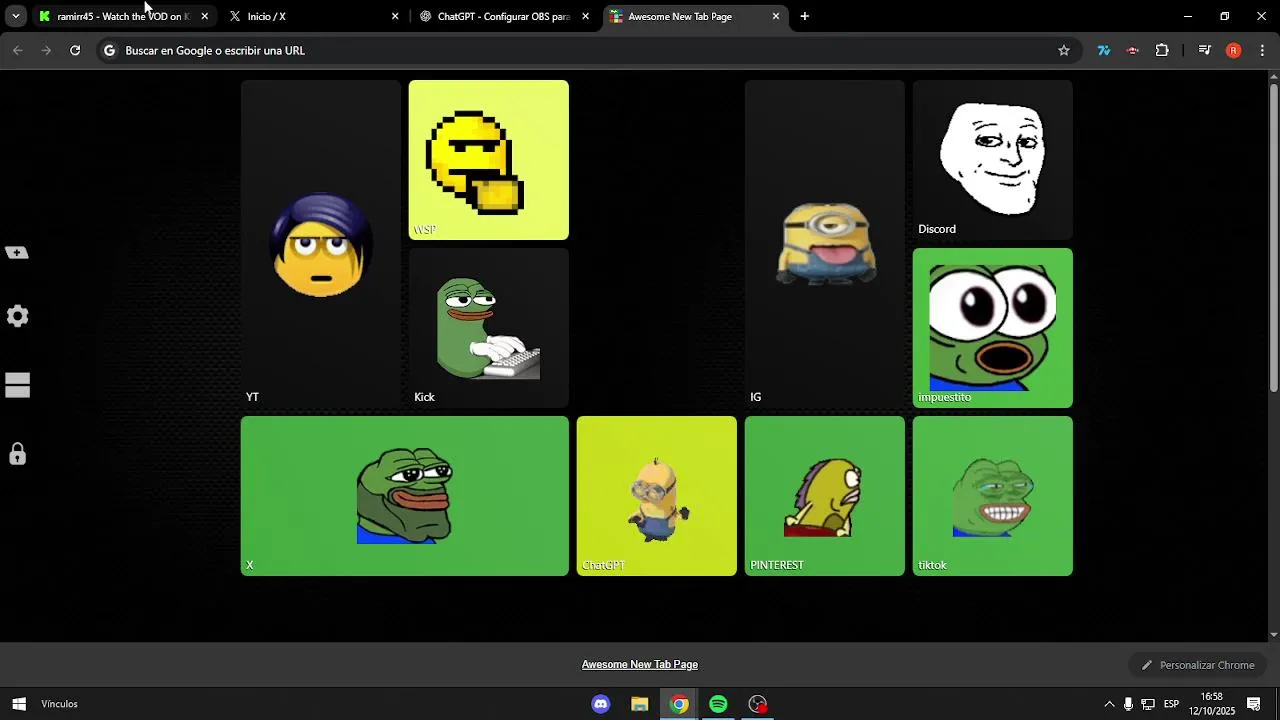This screenshot has width=1280, height=720.
Task: Reload the current page
Action: click(75, 50)
